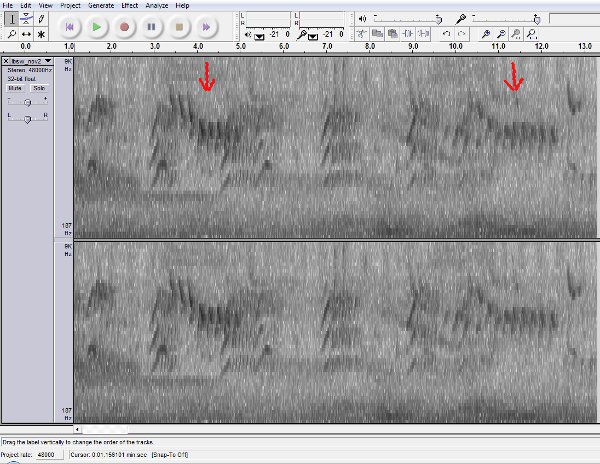Choose the Draw pencil tool
Screen dimensions: 600x464
coord(41,19)
